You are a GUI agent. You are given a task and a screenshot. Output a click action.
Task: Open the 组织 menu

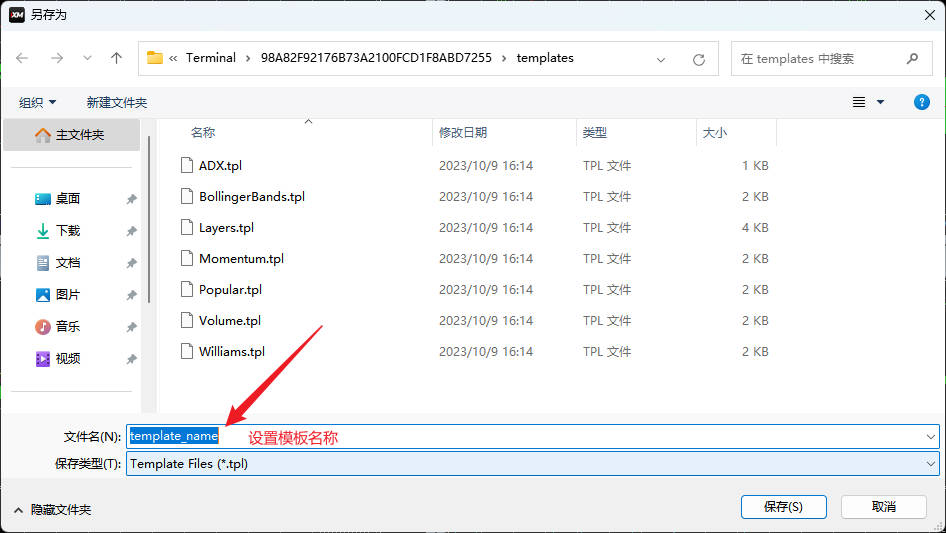click(37, 103)
